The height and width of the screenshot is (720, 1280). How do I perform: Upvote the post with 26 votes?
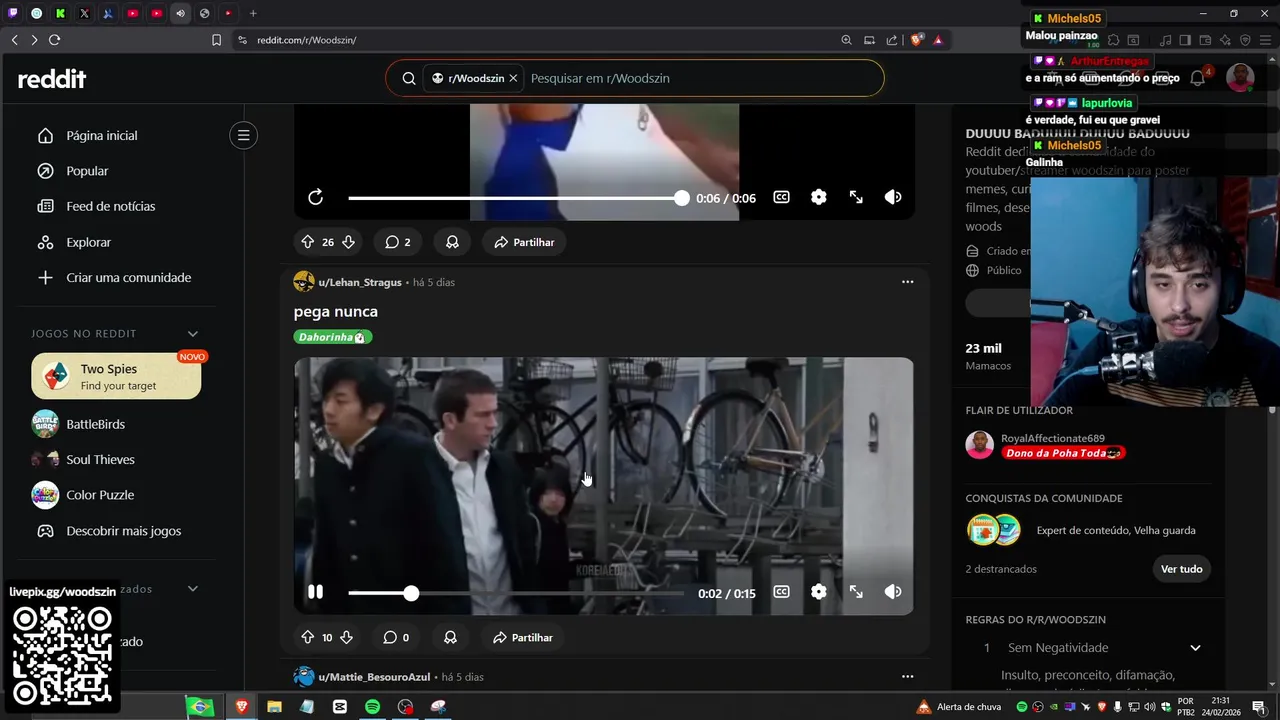[308, 242]
